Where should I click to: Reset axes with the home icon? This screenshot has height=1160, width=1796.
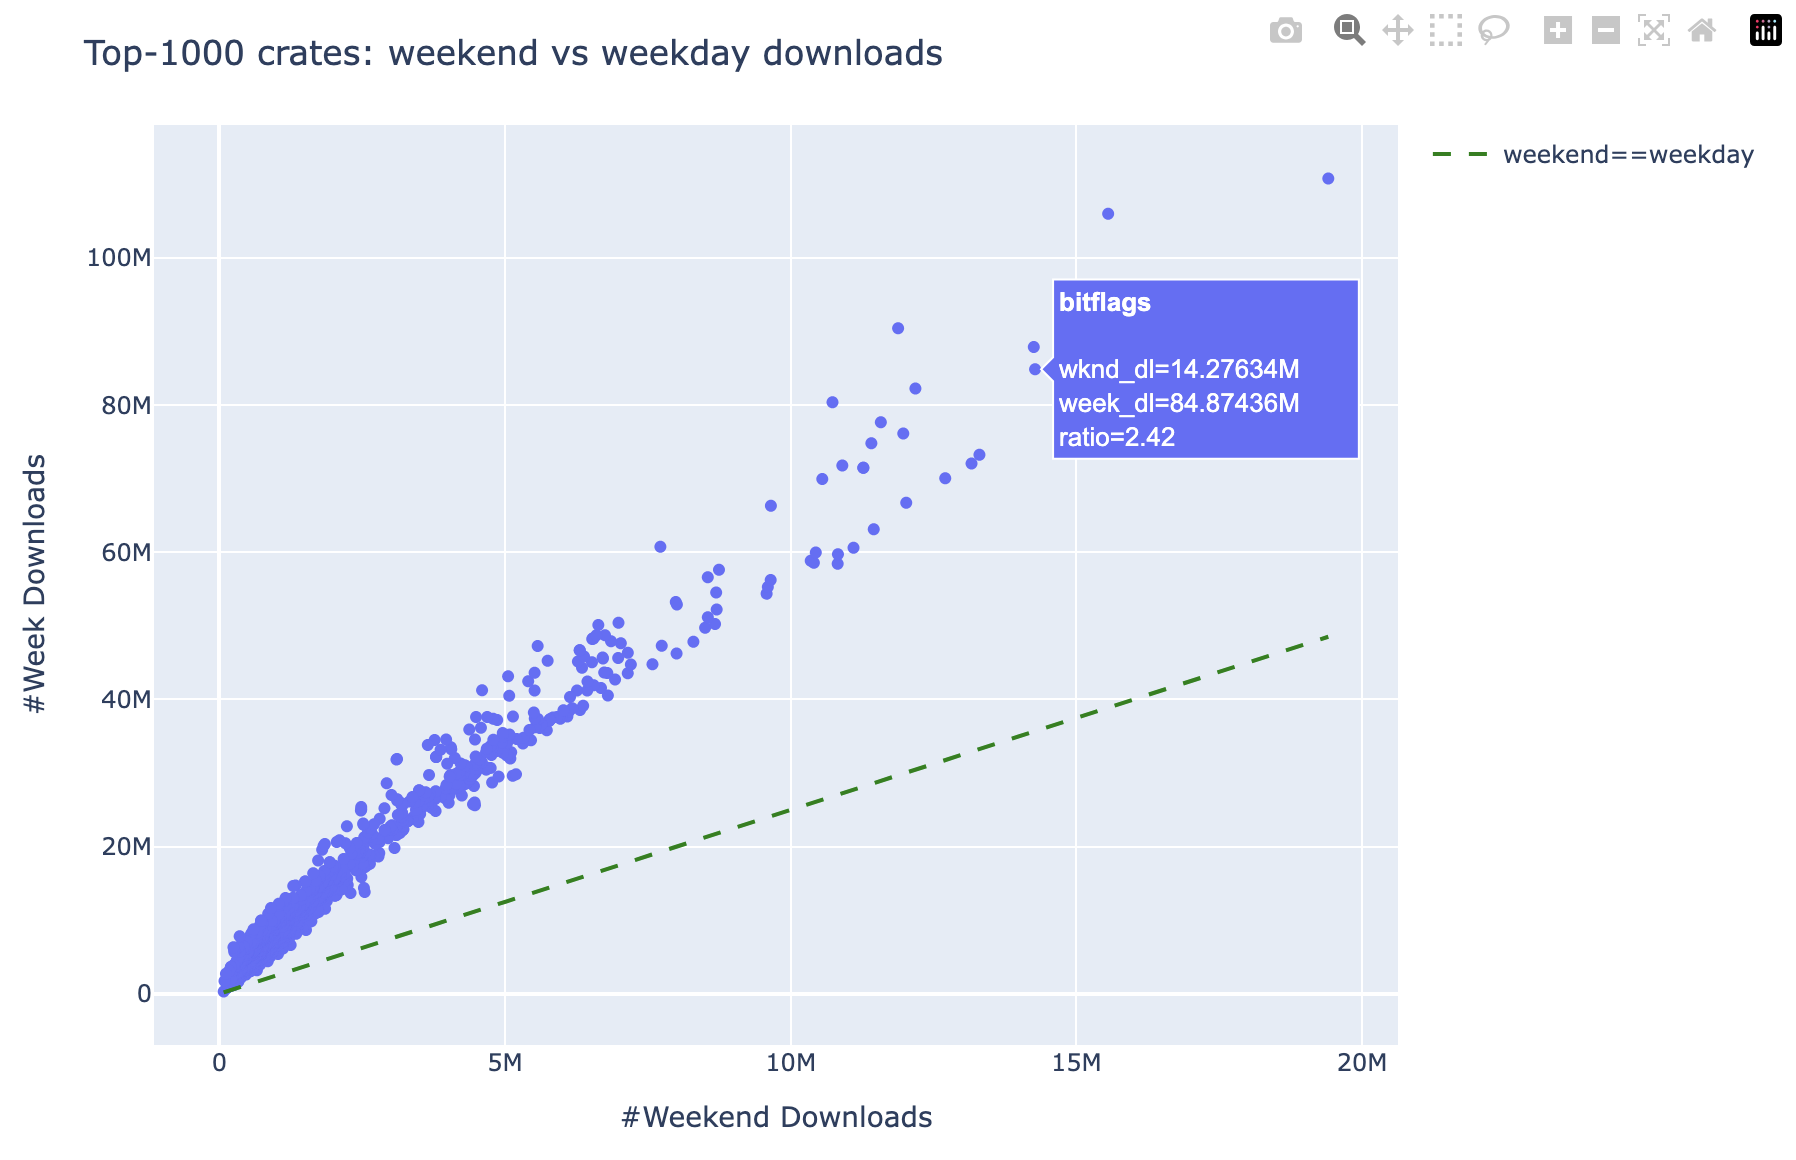pos(1701,31)
